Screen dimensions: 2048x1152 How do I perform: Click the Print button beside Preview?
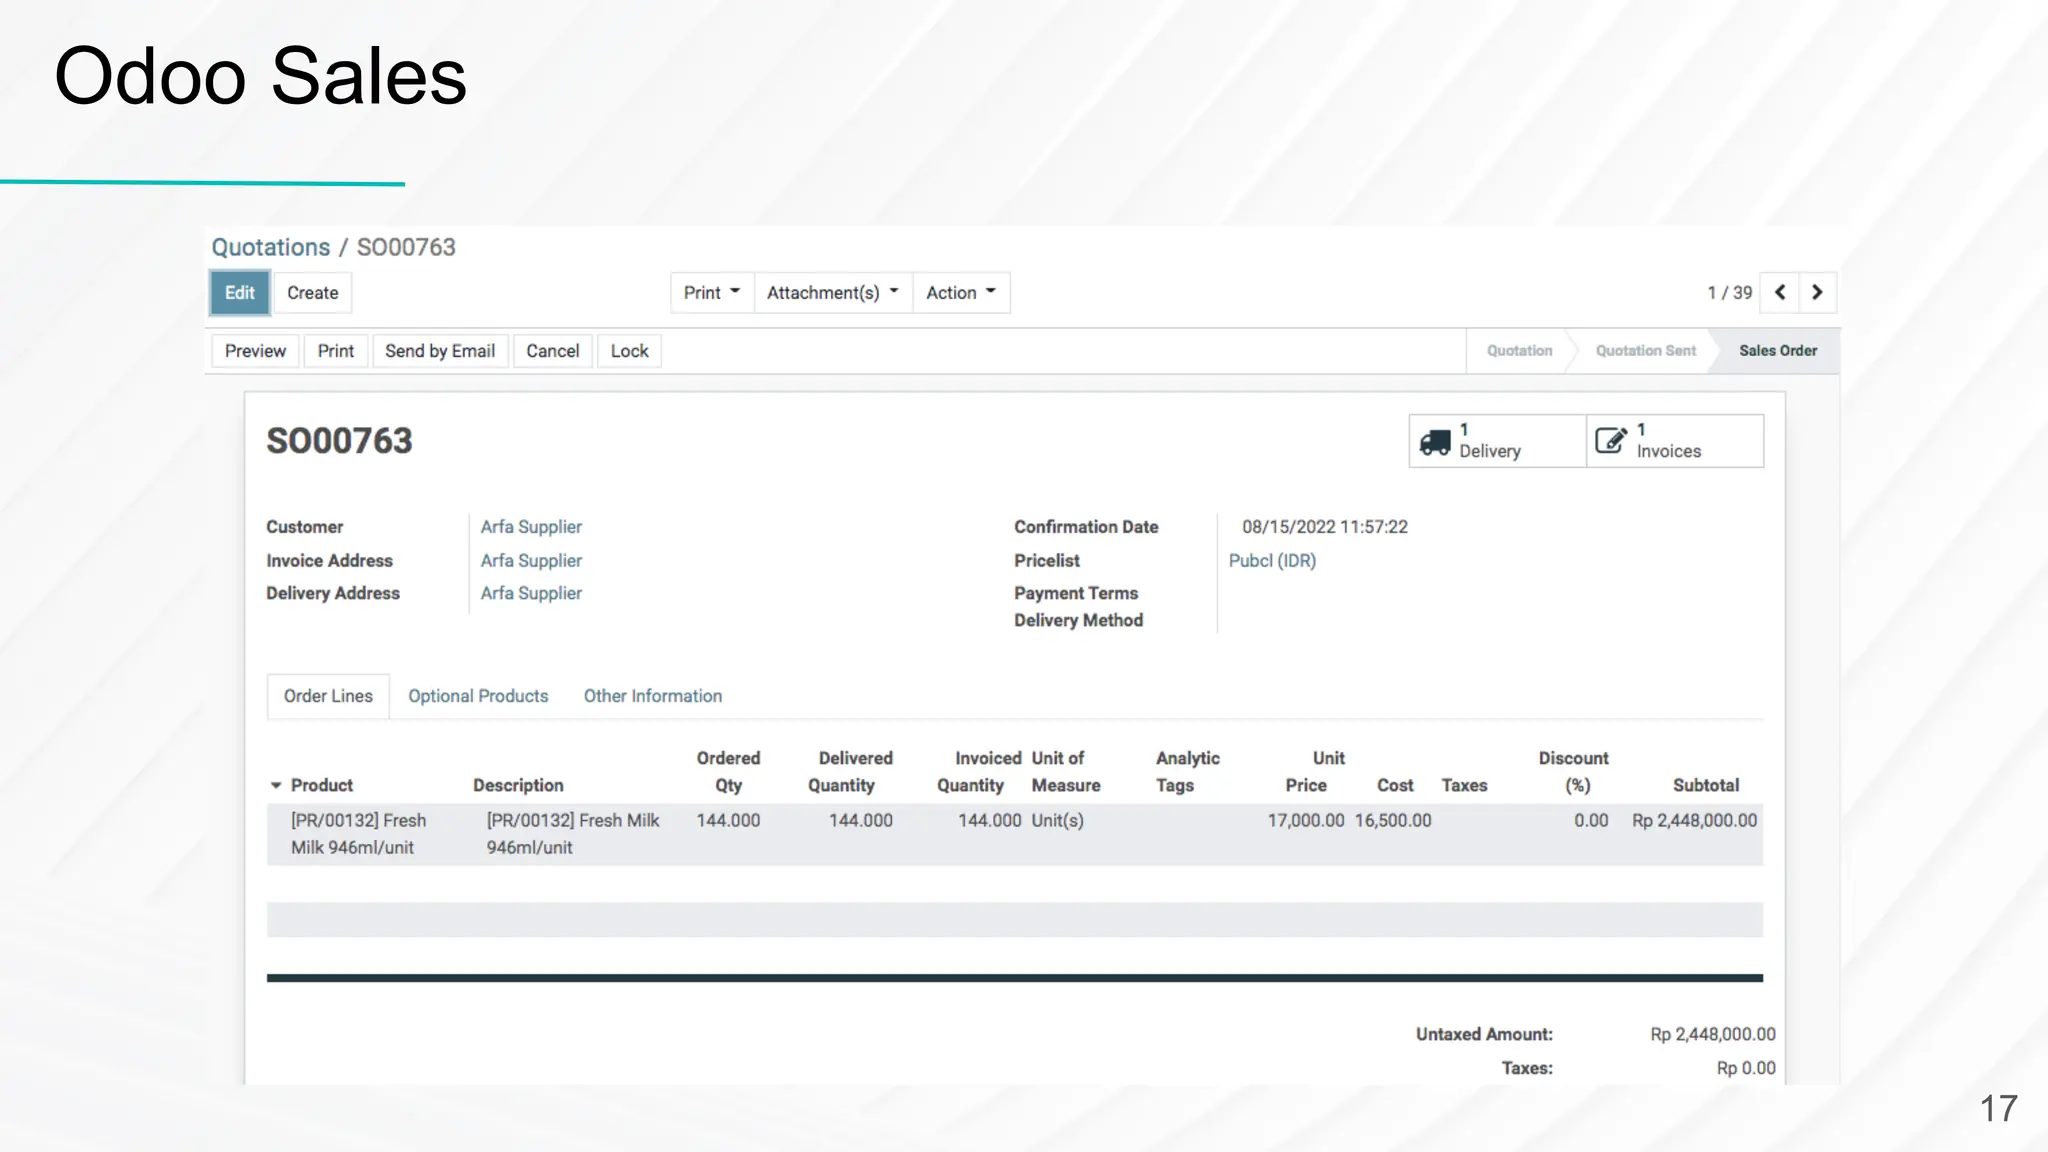[336, 351]
